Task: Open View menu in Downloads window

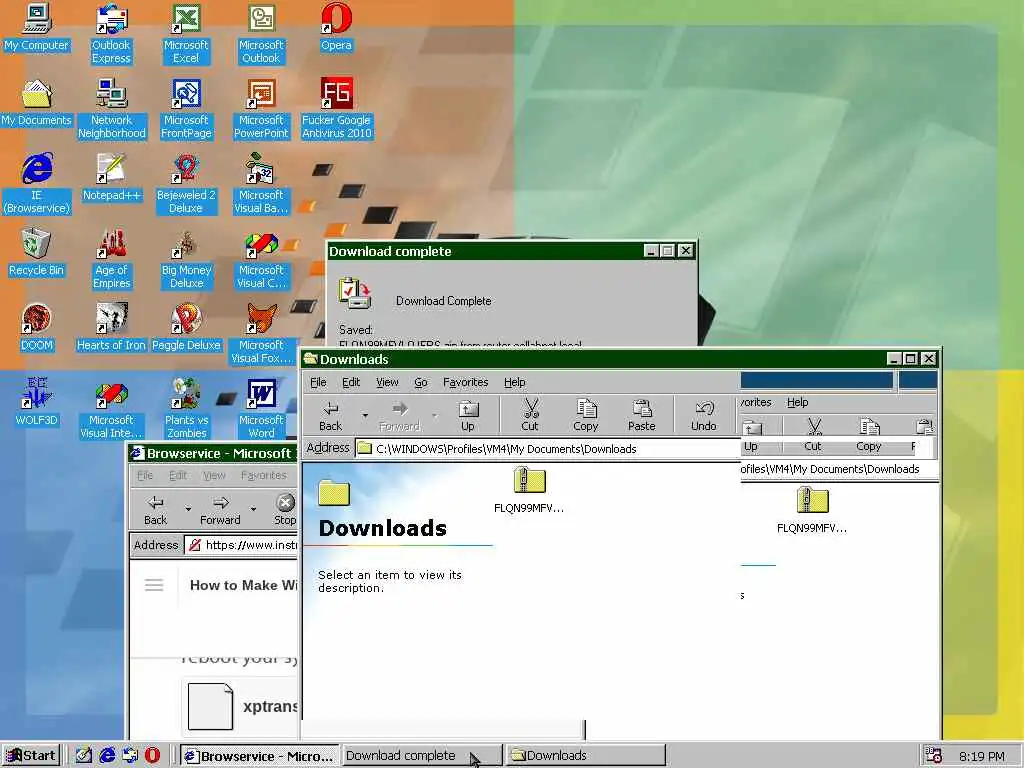Action: click(x=387, y=382)
